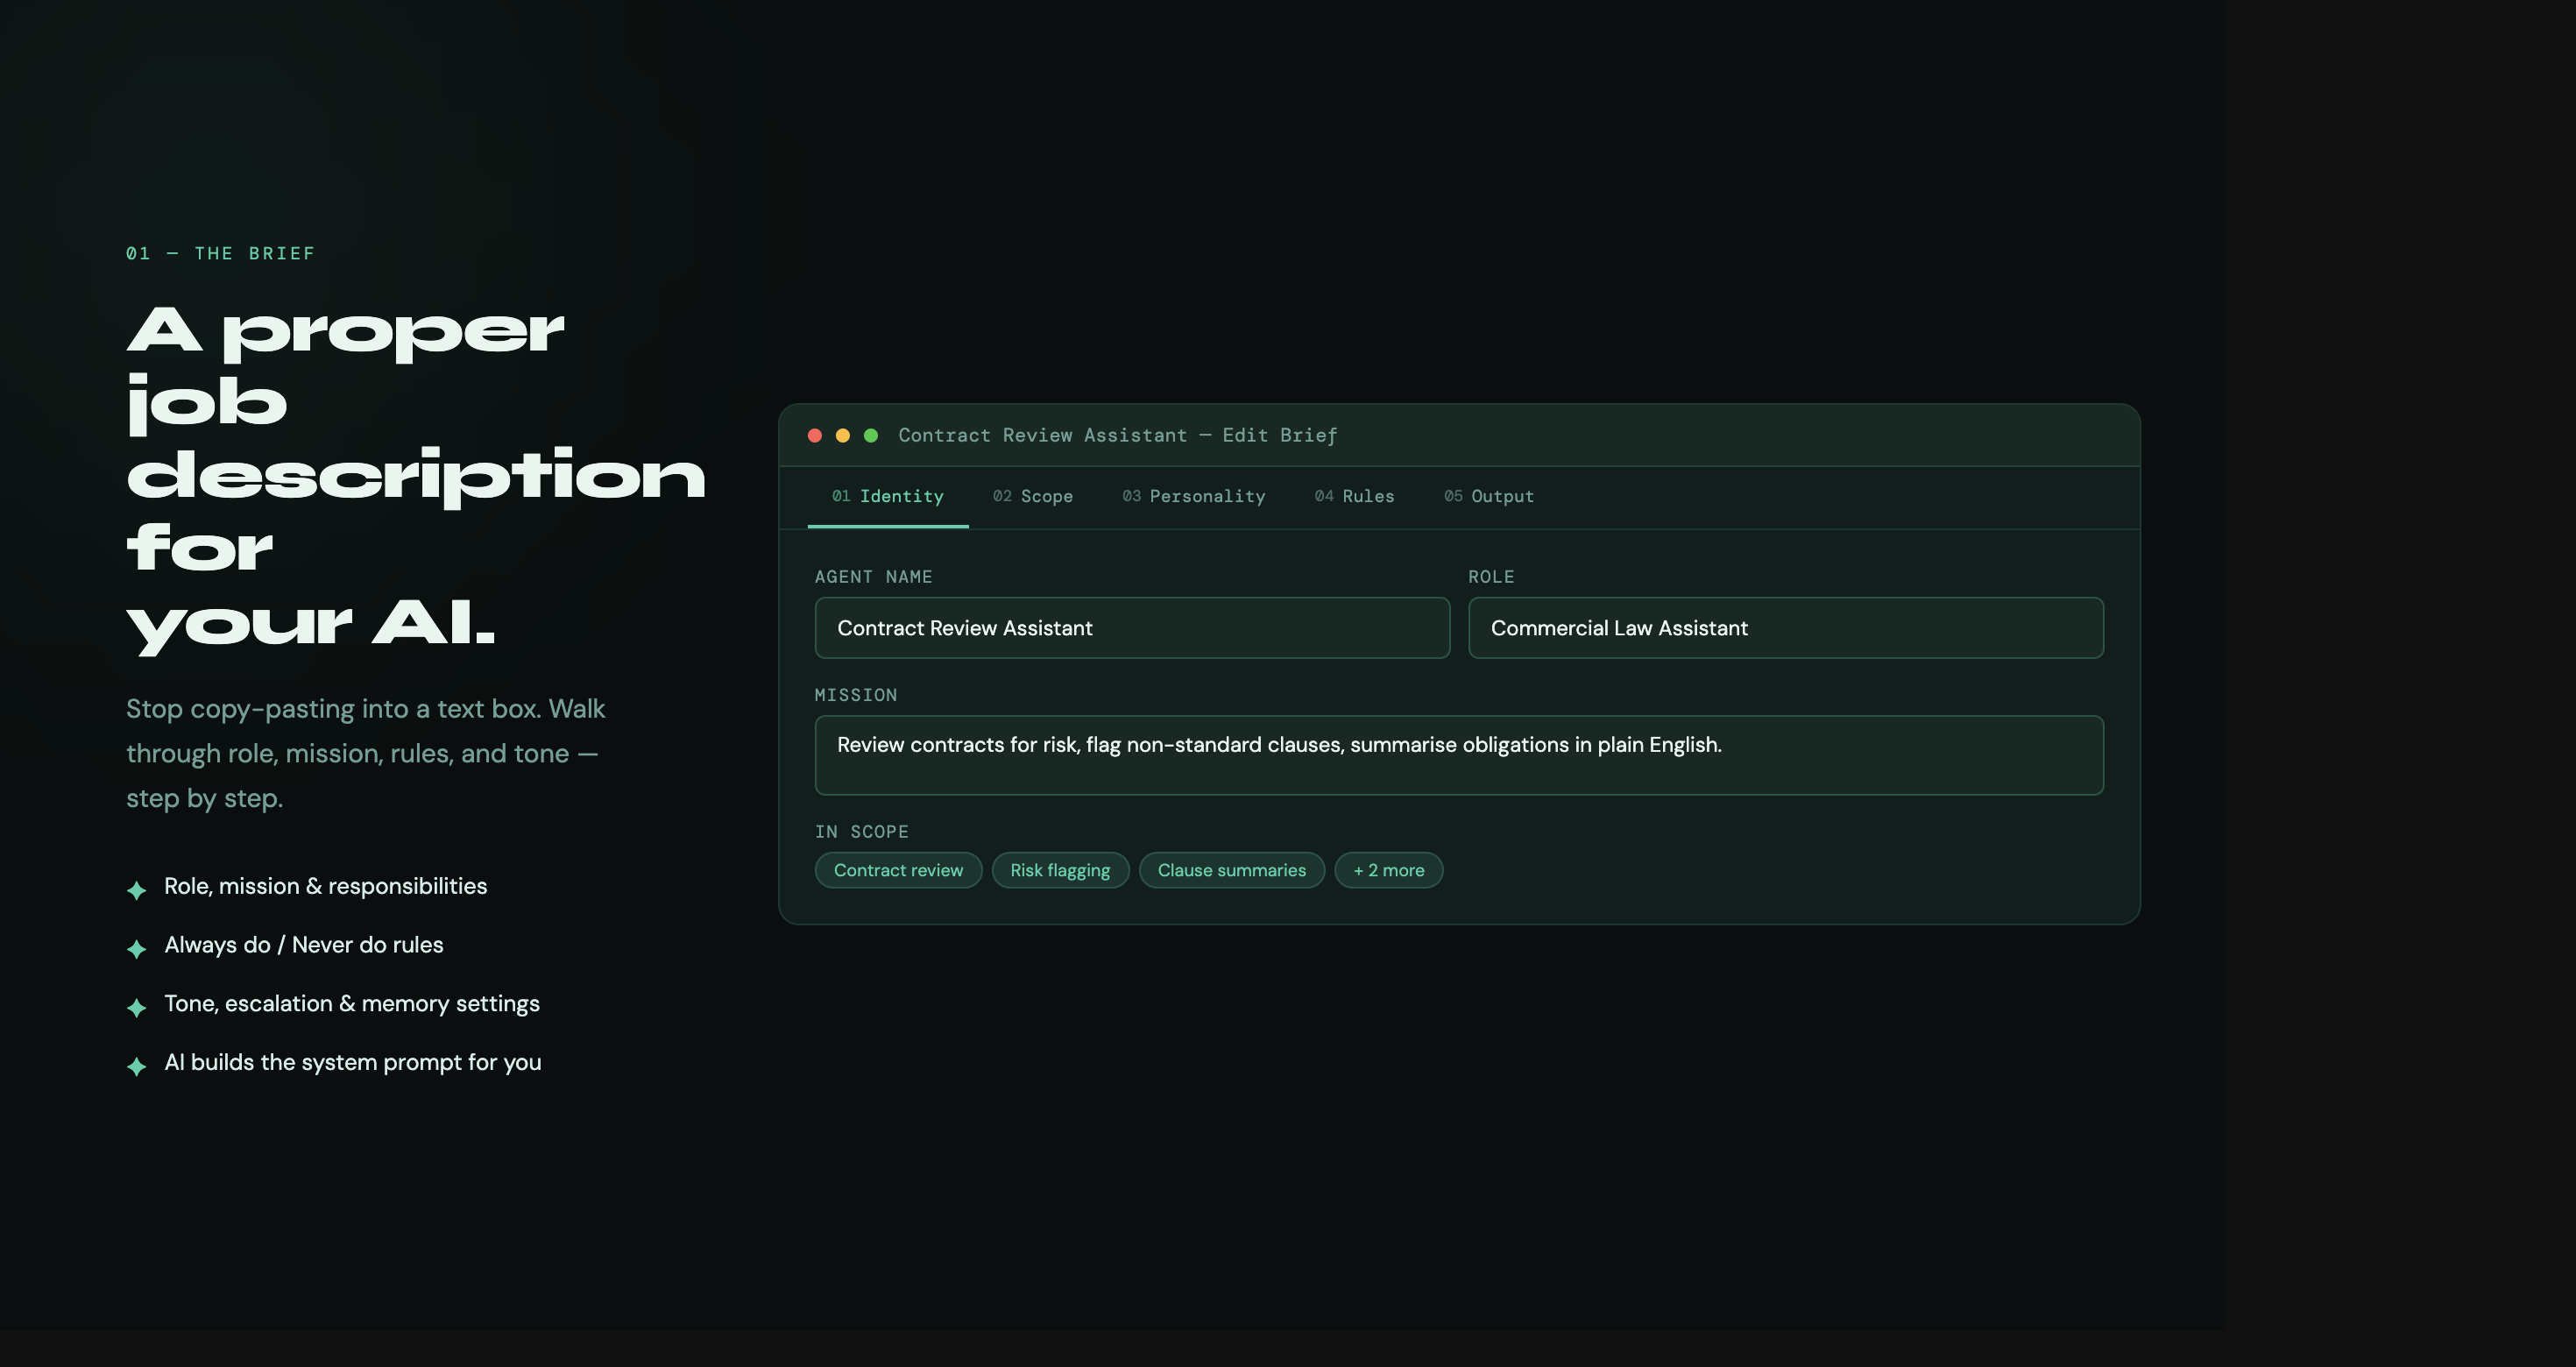Go to the 03 Personality tab
This screenshot has width=2576, height=1367.
pos(1193,496)
